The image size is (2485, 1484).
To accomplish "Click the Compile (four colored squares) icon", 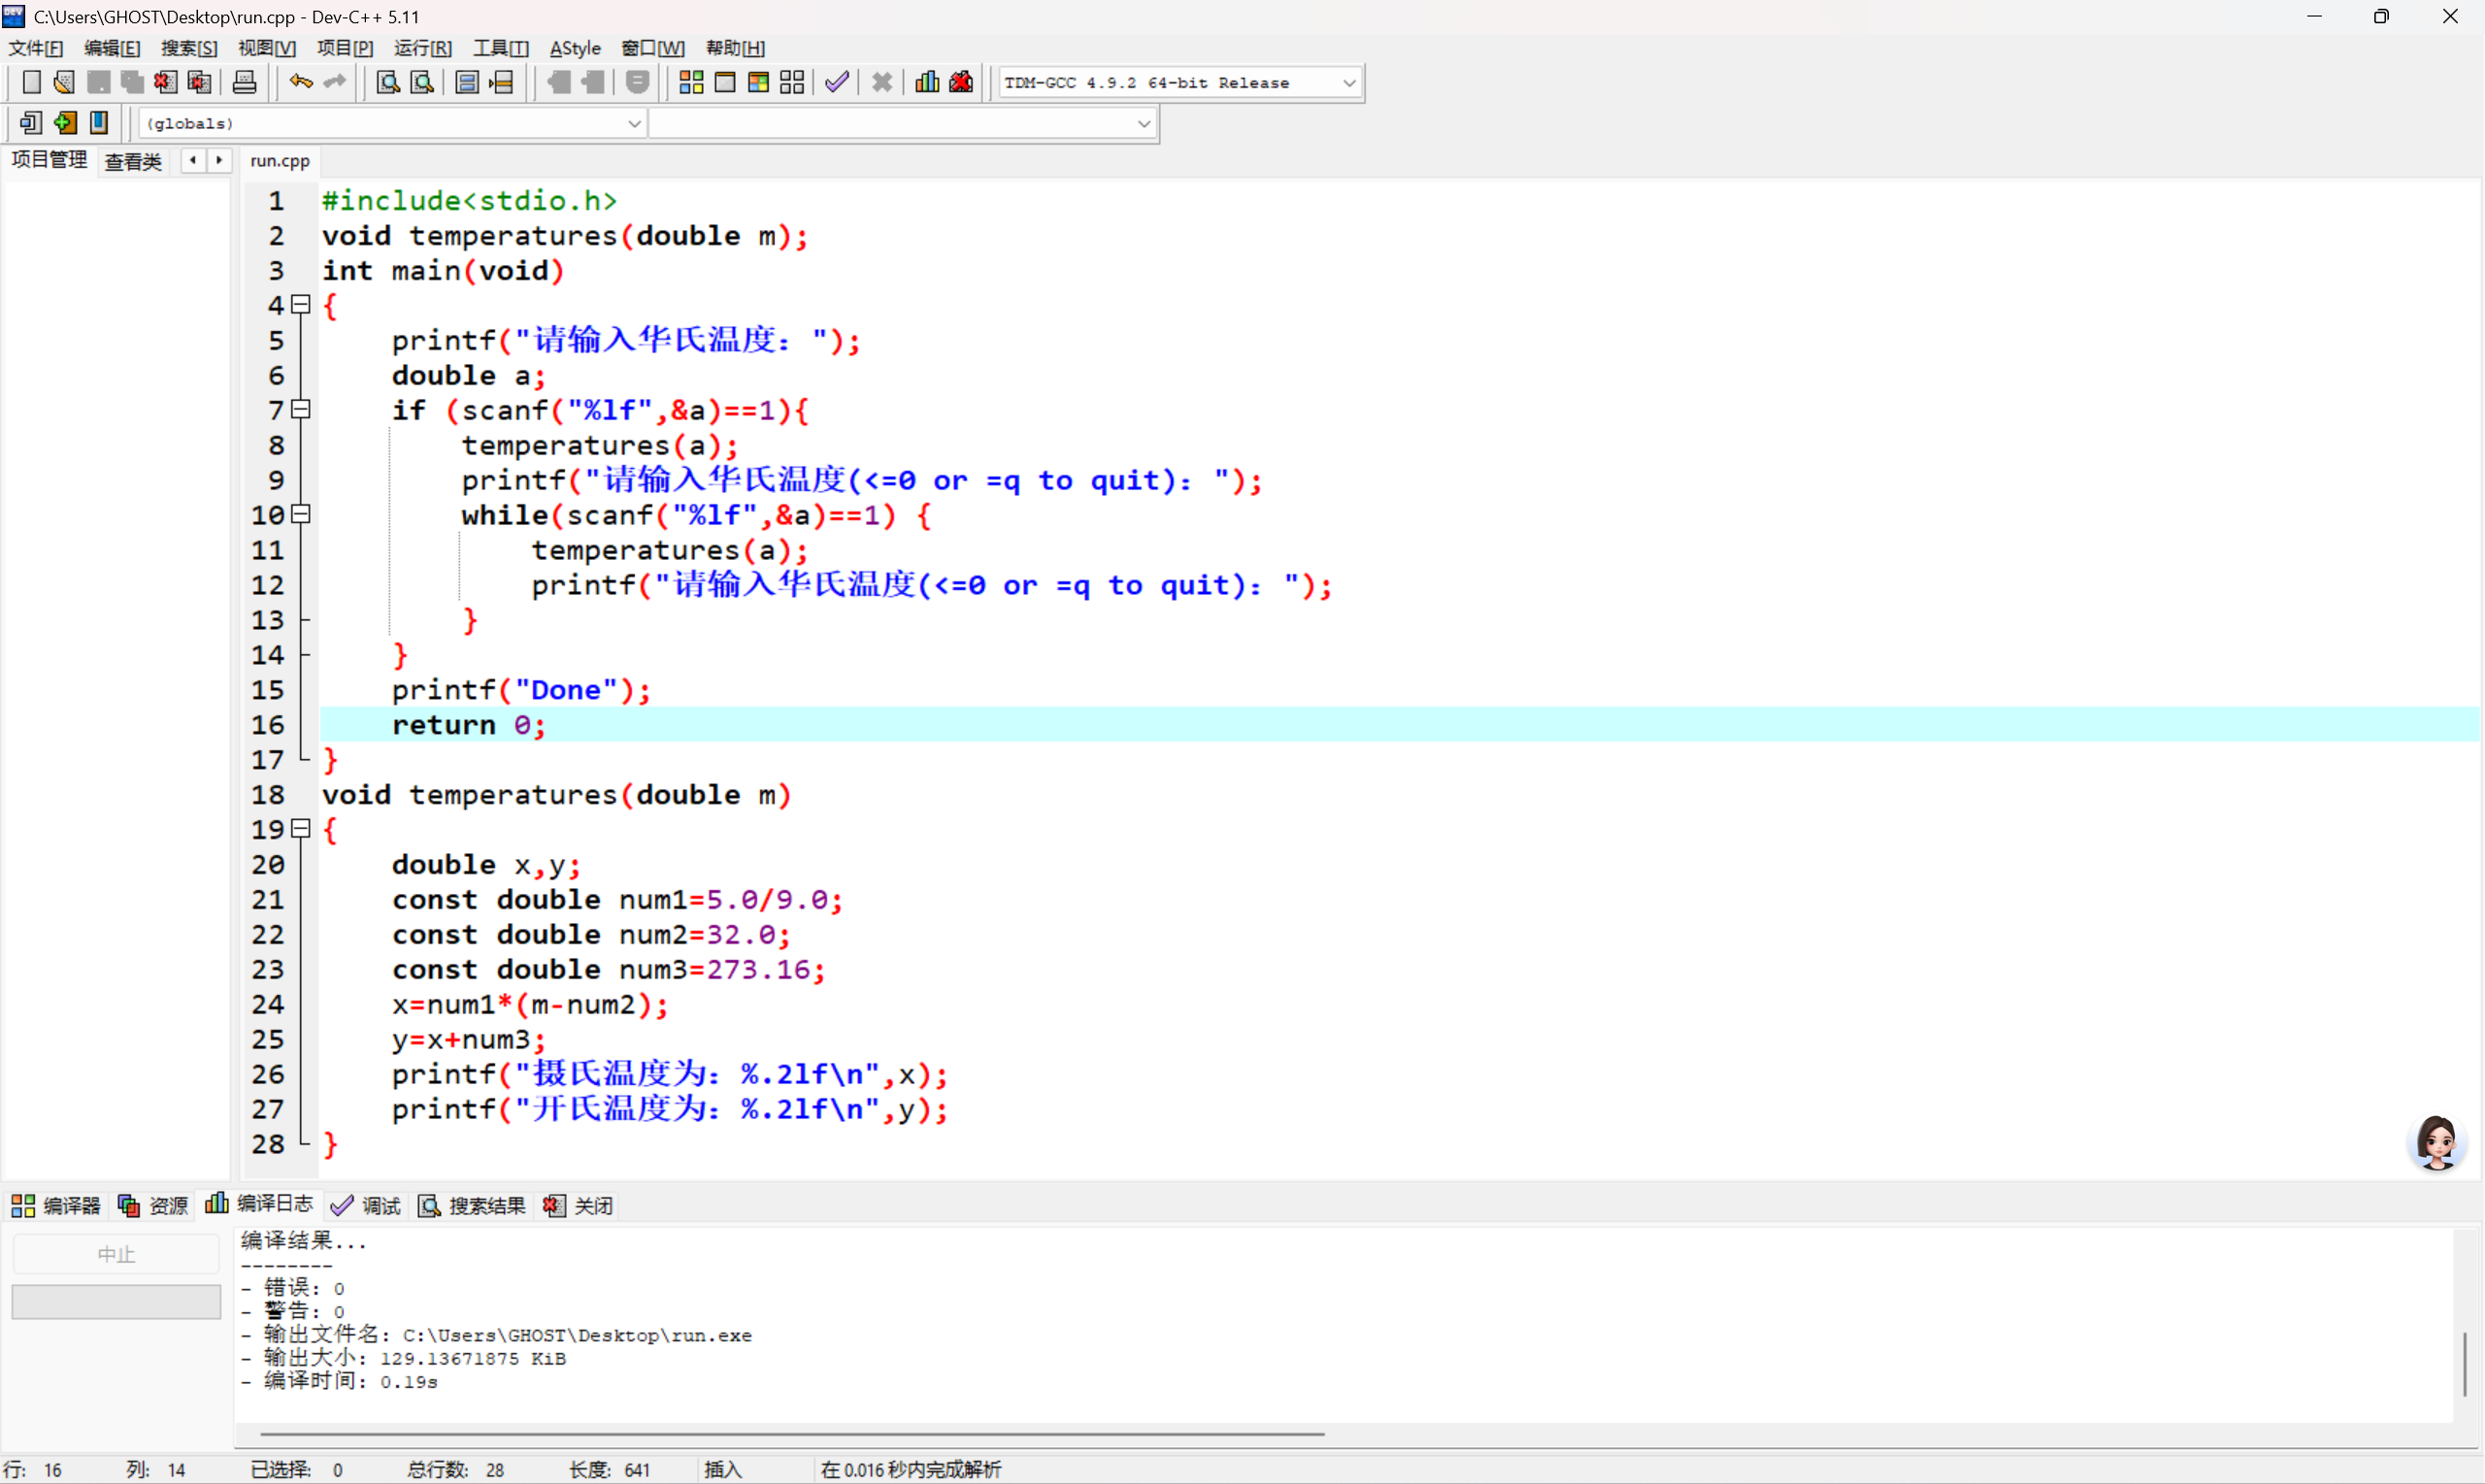I will coord(691,83).
